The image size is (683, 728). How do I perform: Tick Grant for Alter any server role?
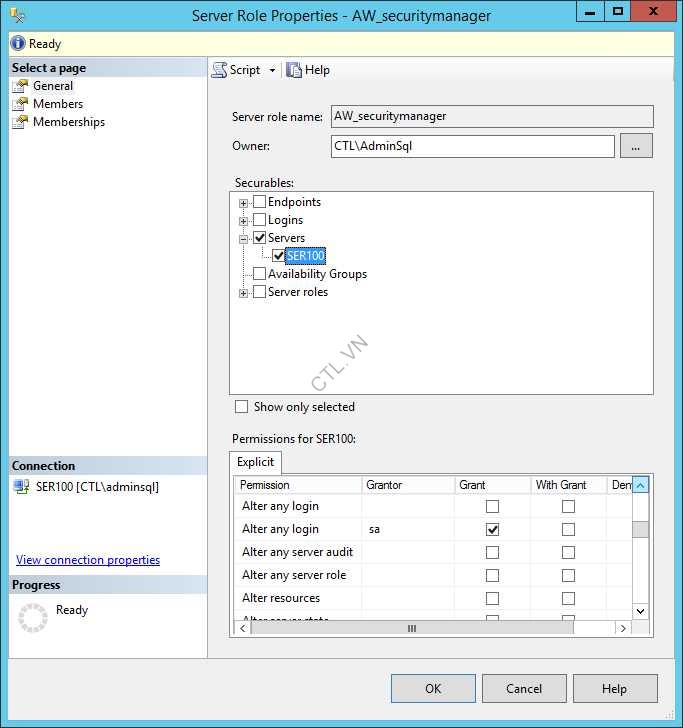(492, 575)
